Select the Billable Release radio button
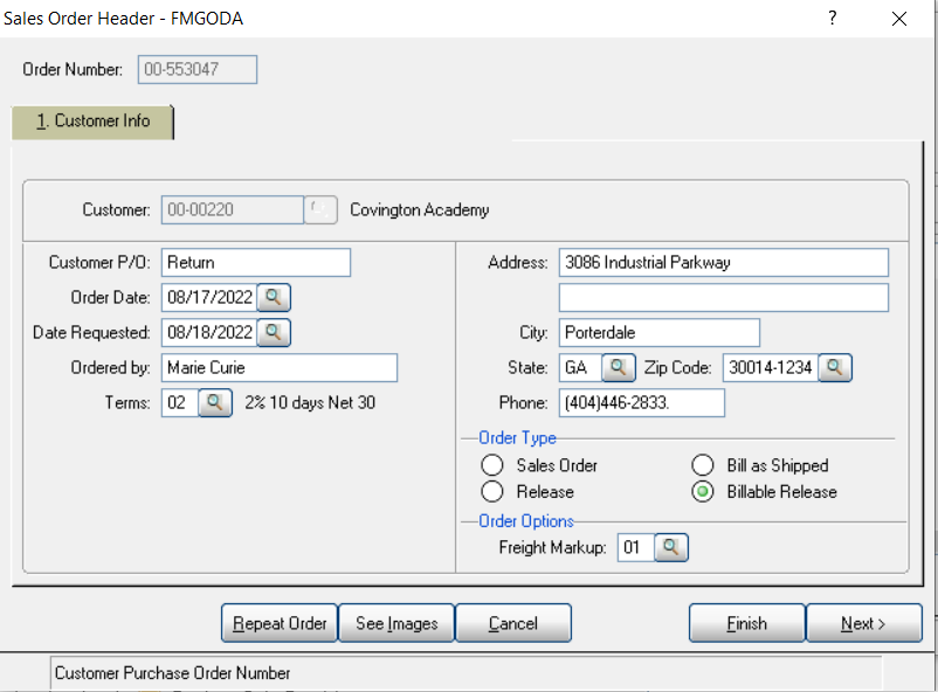 point(703,492)
